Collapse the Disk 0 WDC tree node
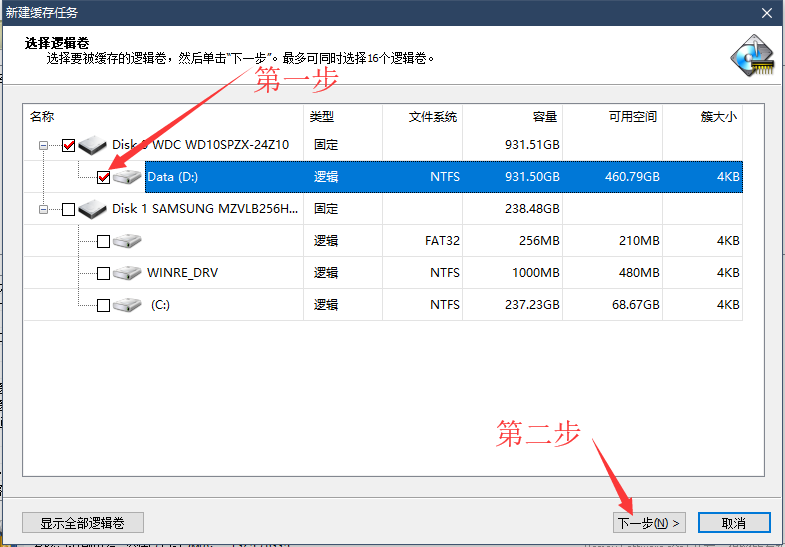Viewport: 785px width, 547px height. tap(44, 146)
